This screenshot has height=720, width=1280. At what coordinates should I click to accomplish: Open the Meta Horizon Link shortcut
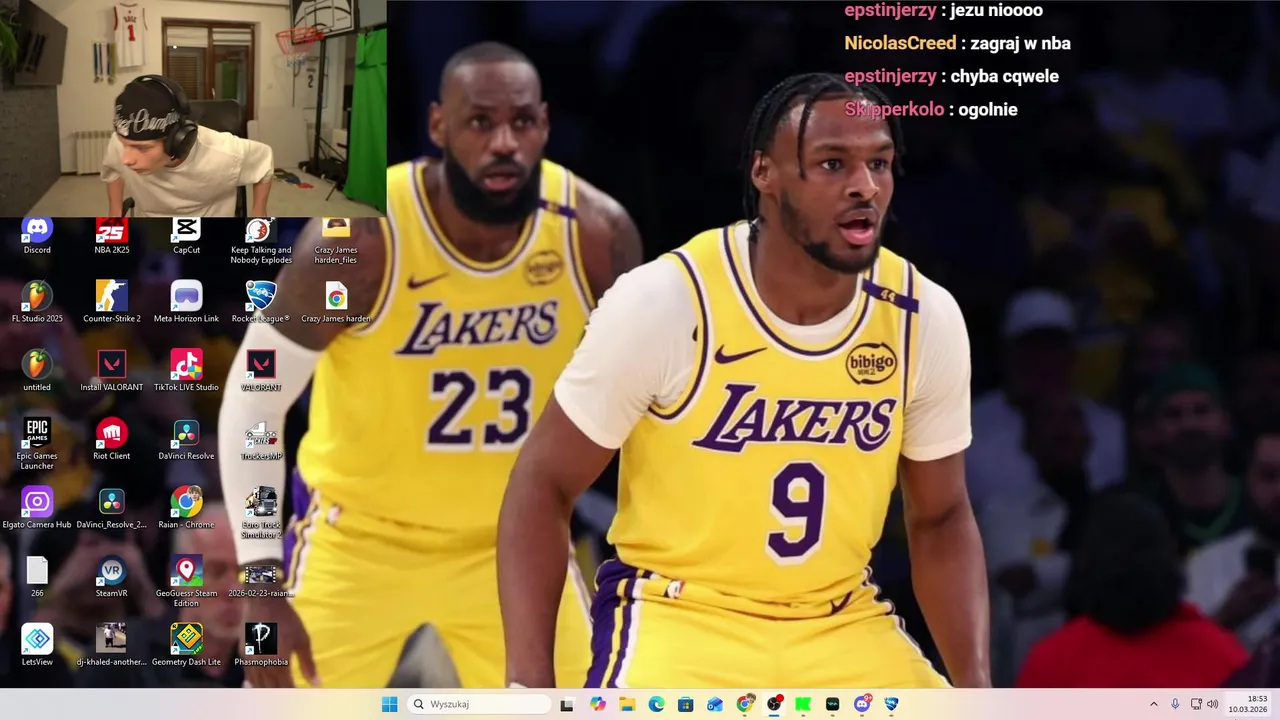point(186,302)
